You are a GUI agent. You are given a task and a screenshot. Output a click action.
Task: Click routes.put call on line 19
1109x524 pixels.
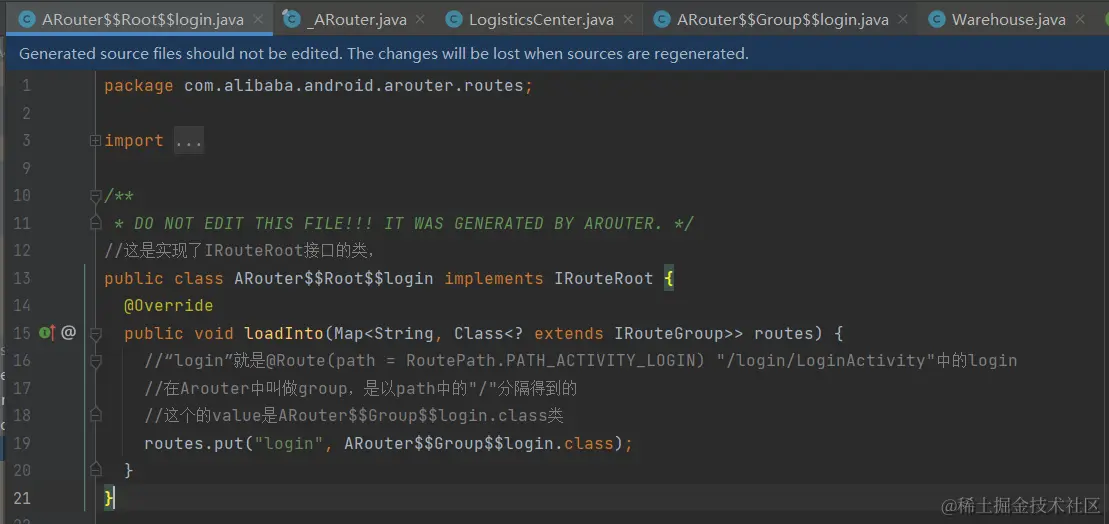[194, 443]
